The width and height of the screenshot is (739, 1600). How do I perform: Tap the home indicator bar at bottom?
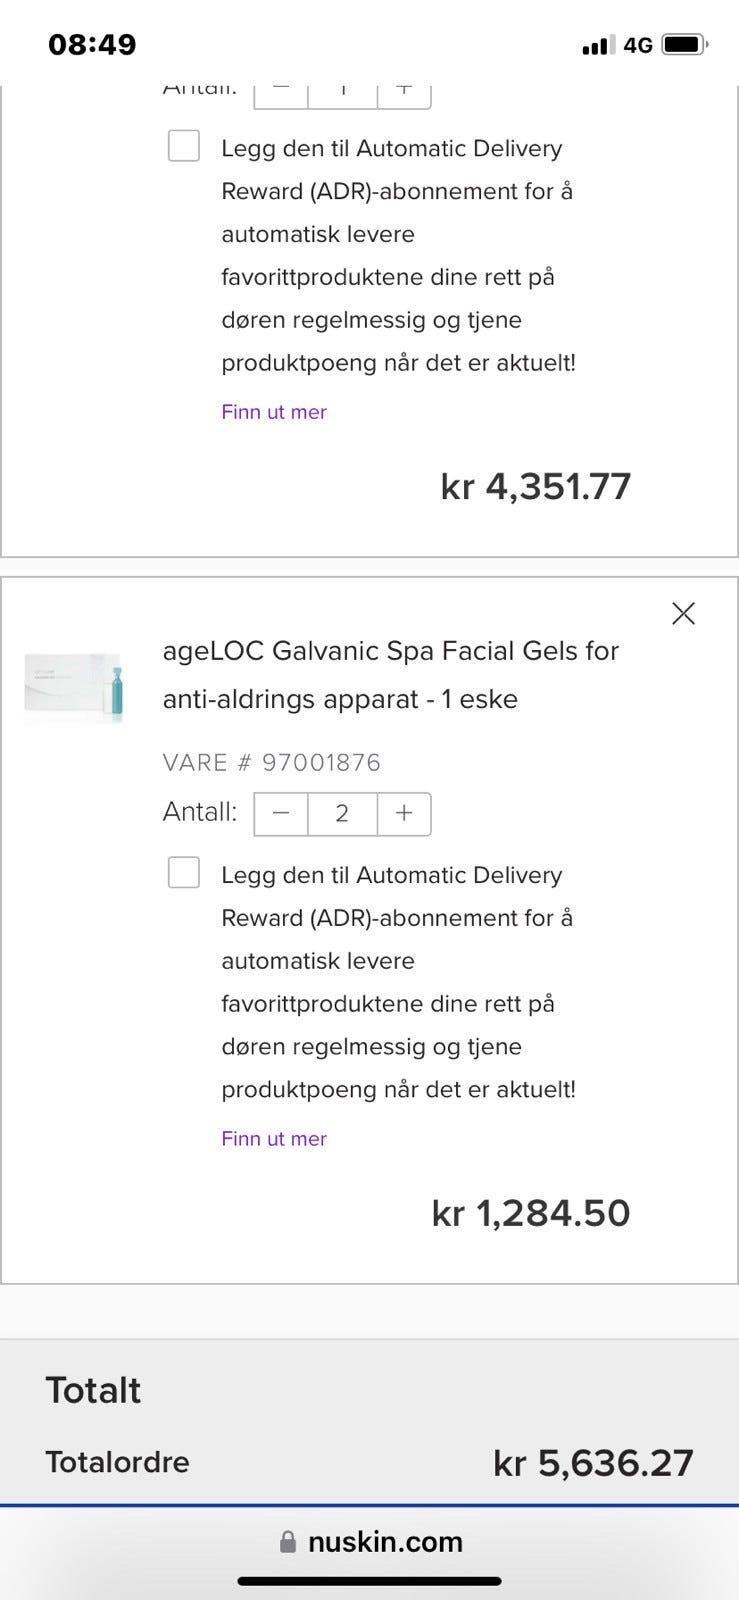[369, 1581]
